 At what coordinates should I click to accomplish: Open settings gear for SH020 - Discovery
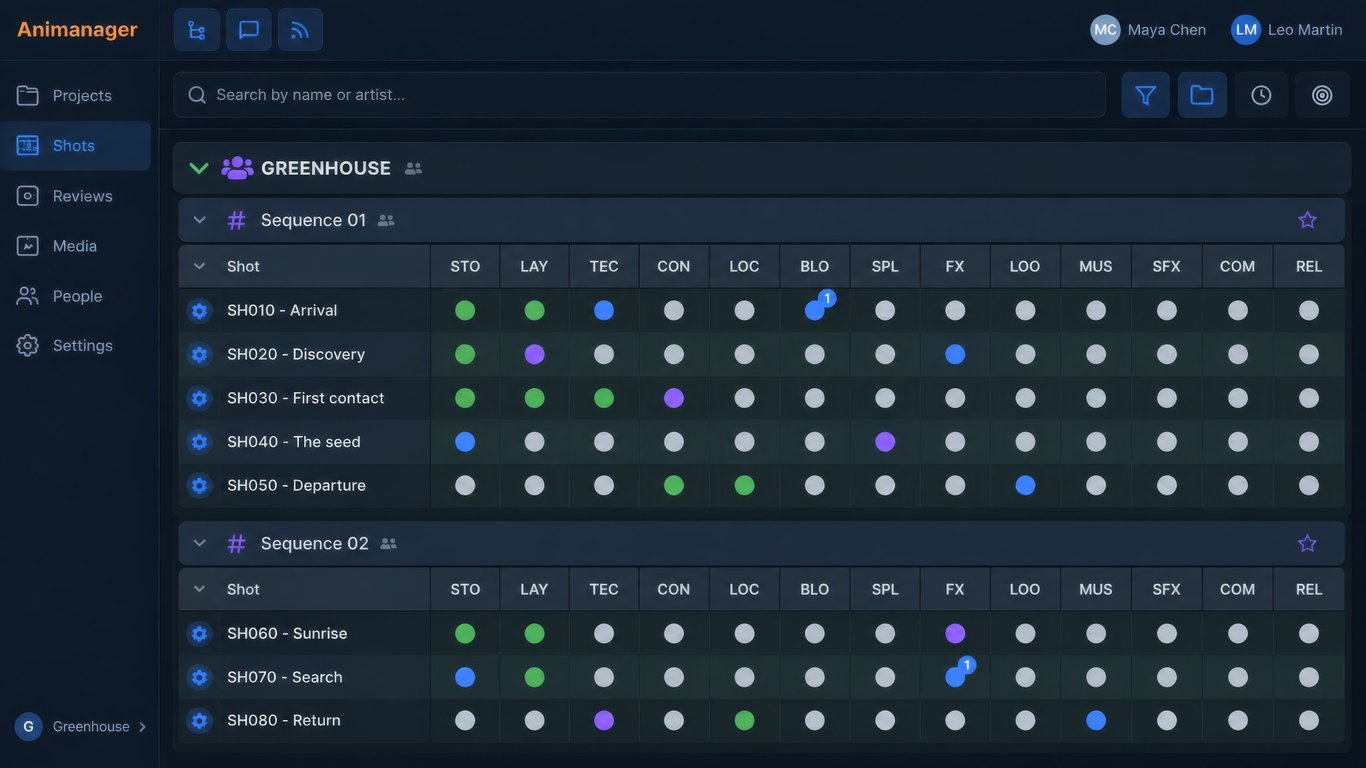point(200,355)
